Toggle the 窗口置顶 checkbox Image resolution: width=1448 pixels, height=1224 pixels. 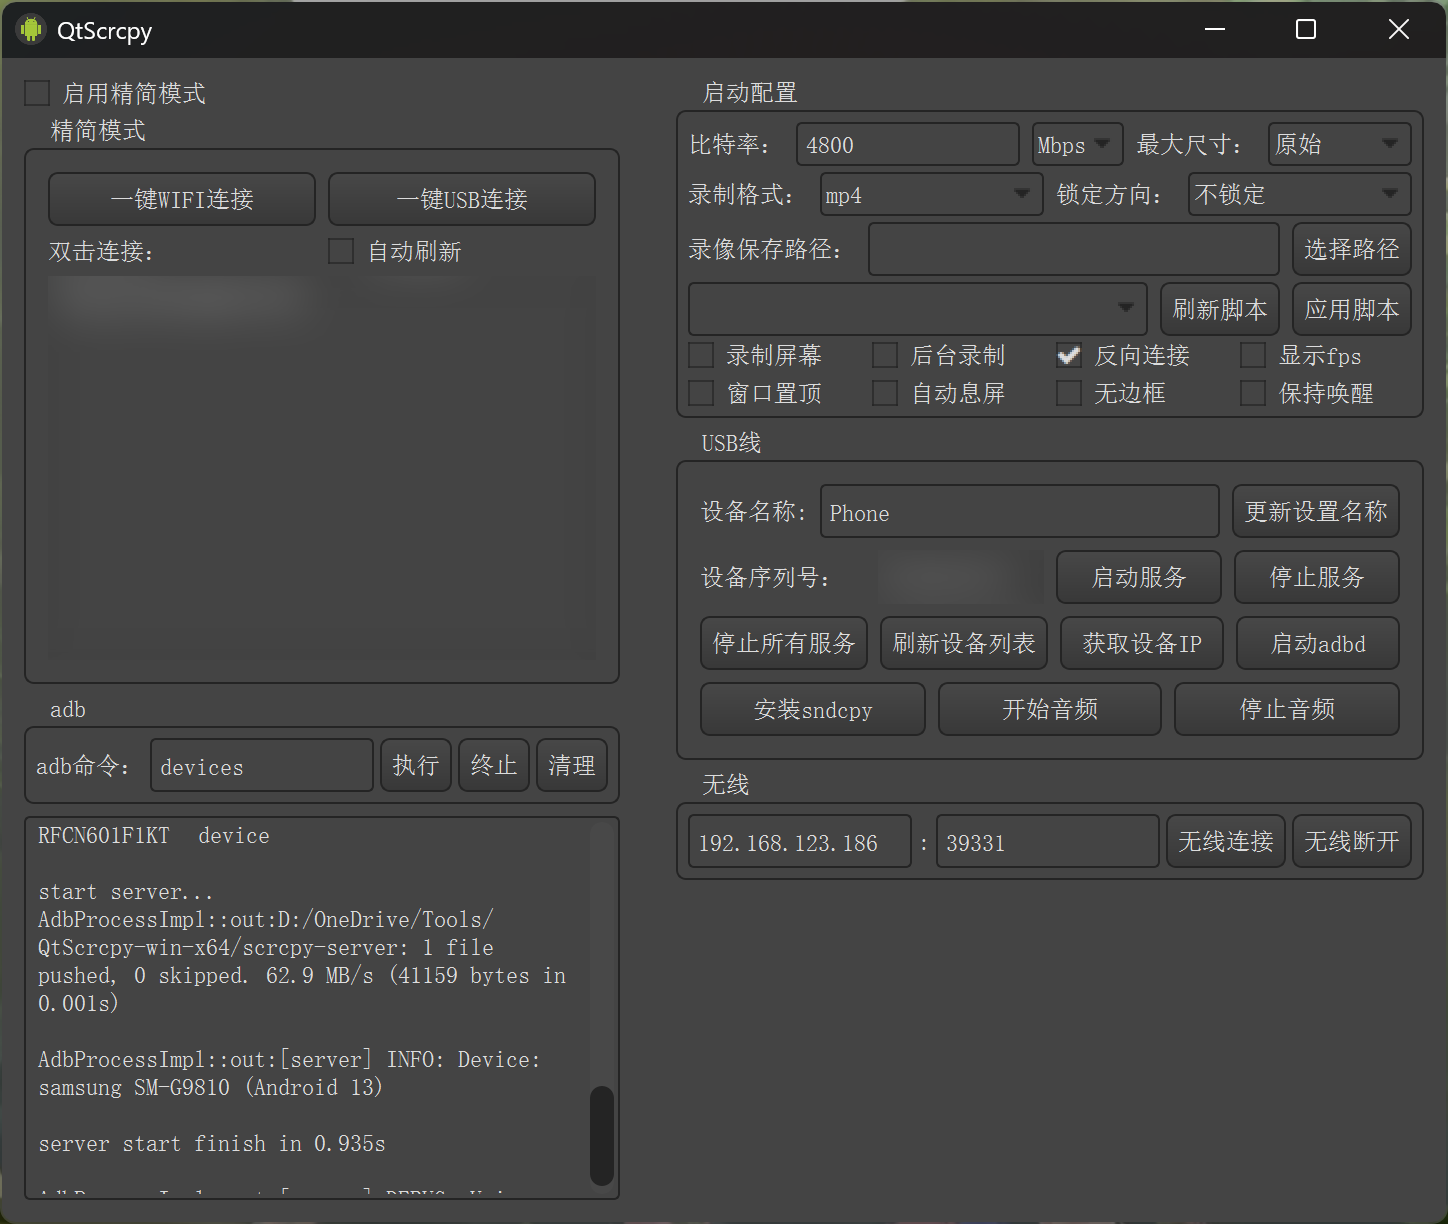coord(701,393)
